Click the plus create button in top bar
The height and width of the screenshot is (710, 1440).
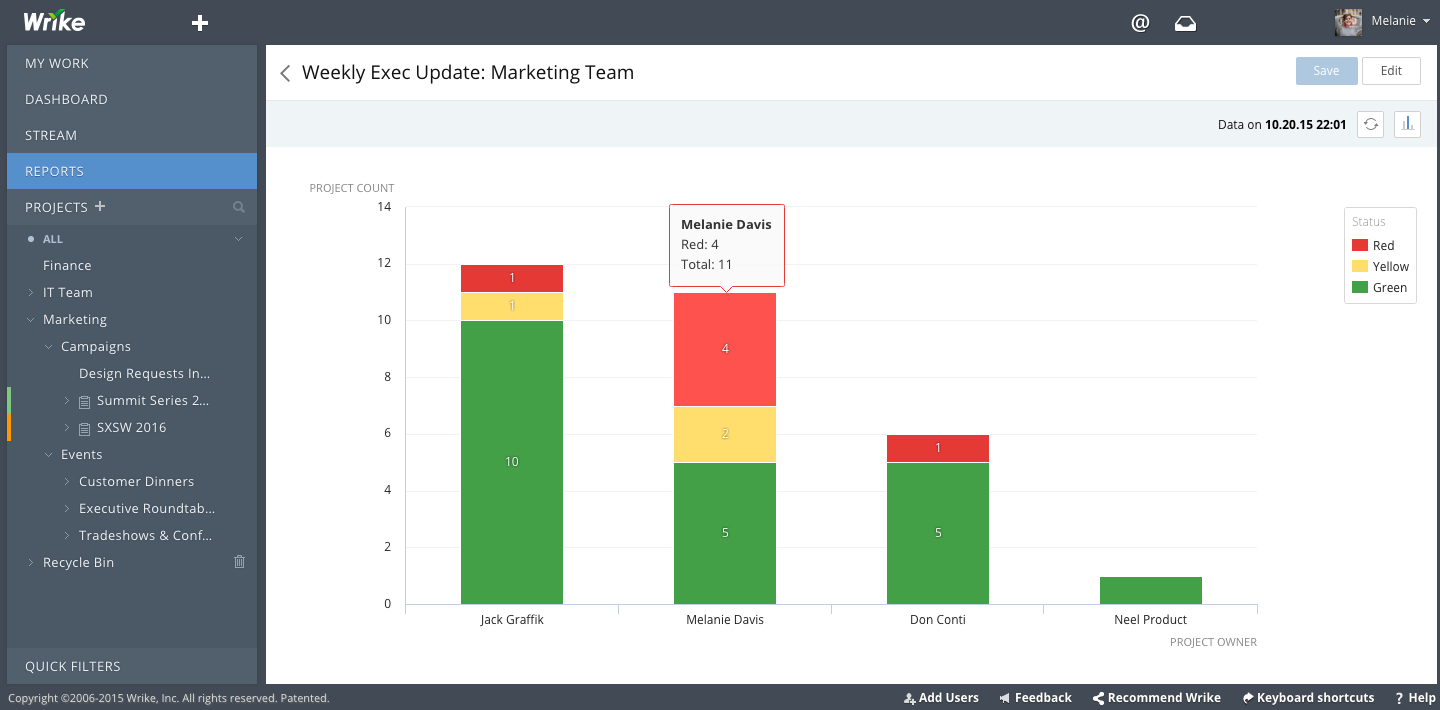(x=200, y=23)
